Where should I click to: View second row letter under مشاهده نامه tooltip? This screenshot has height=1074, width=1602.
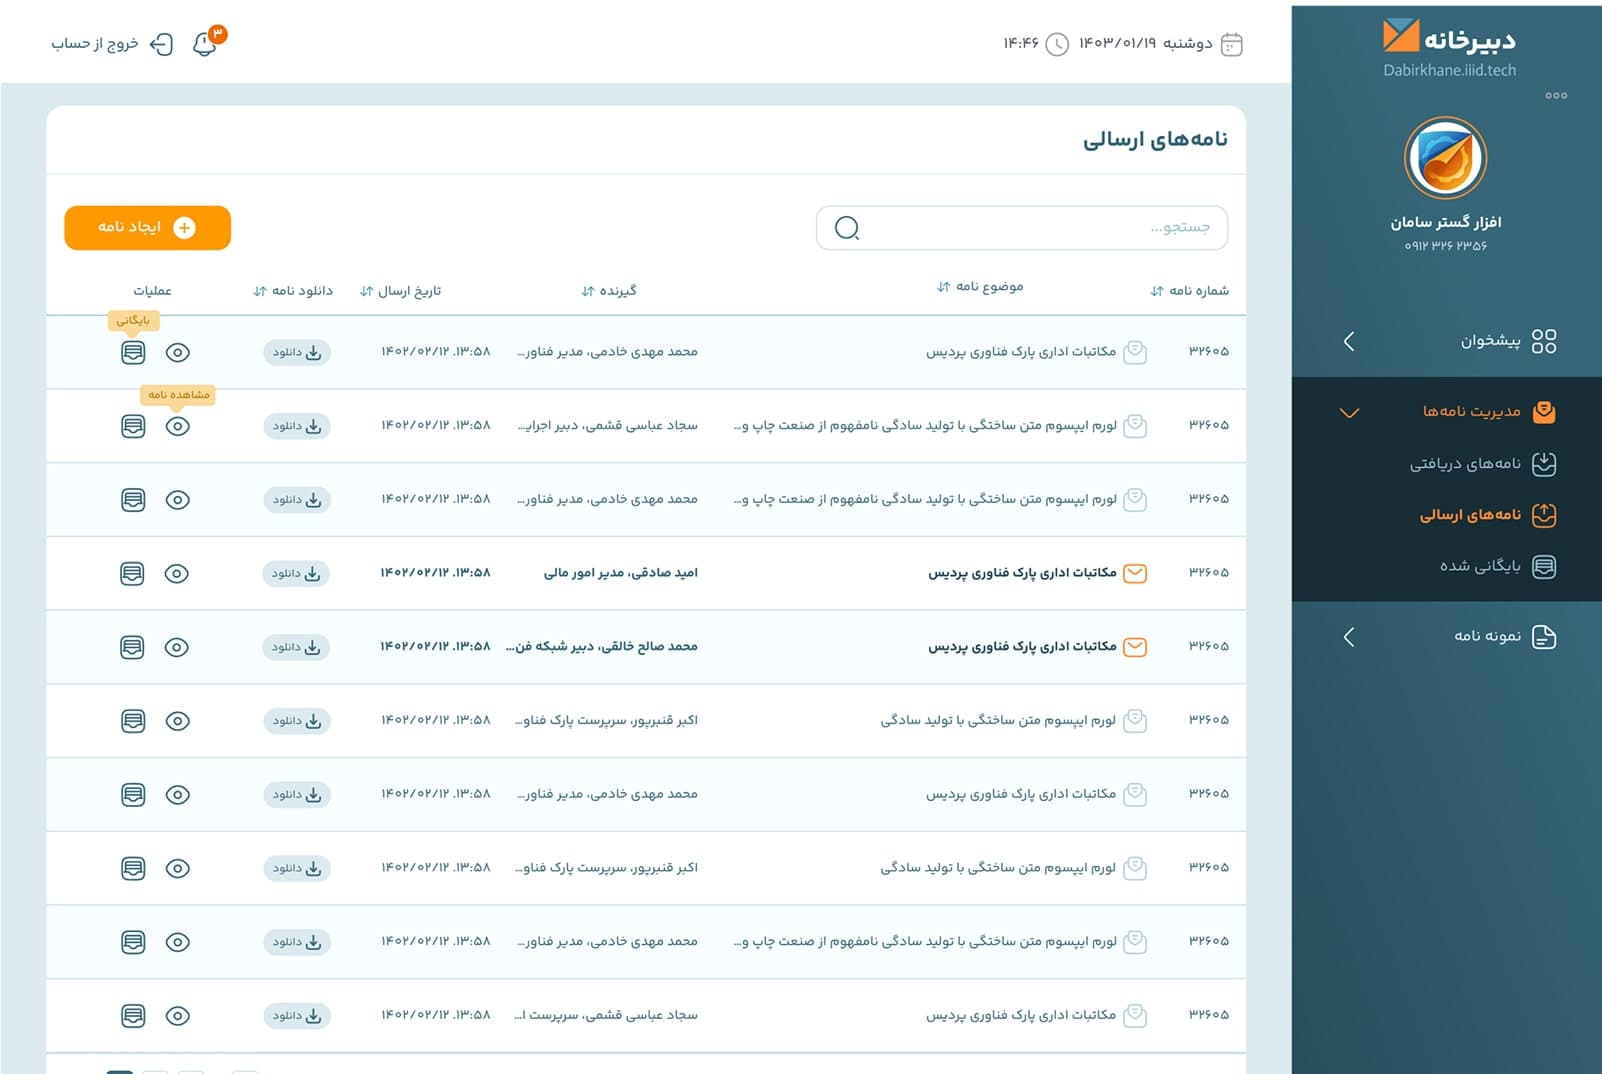(177, 426)
